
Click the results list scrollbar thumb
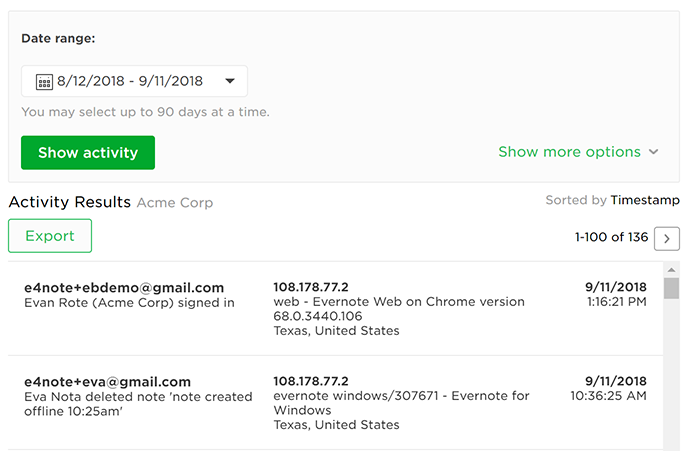[x=672, y=289]
